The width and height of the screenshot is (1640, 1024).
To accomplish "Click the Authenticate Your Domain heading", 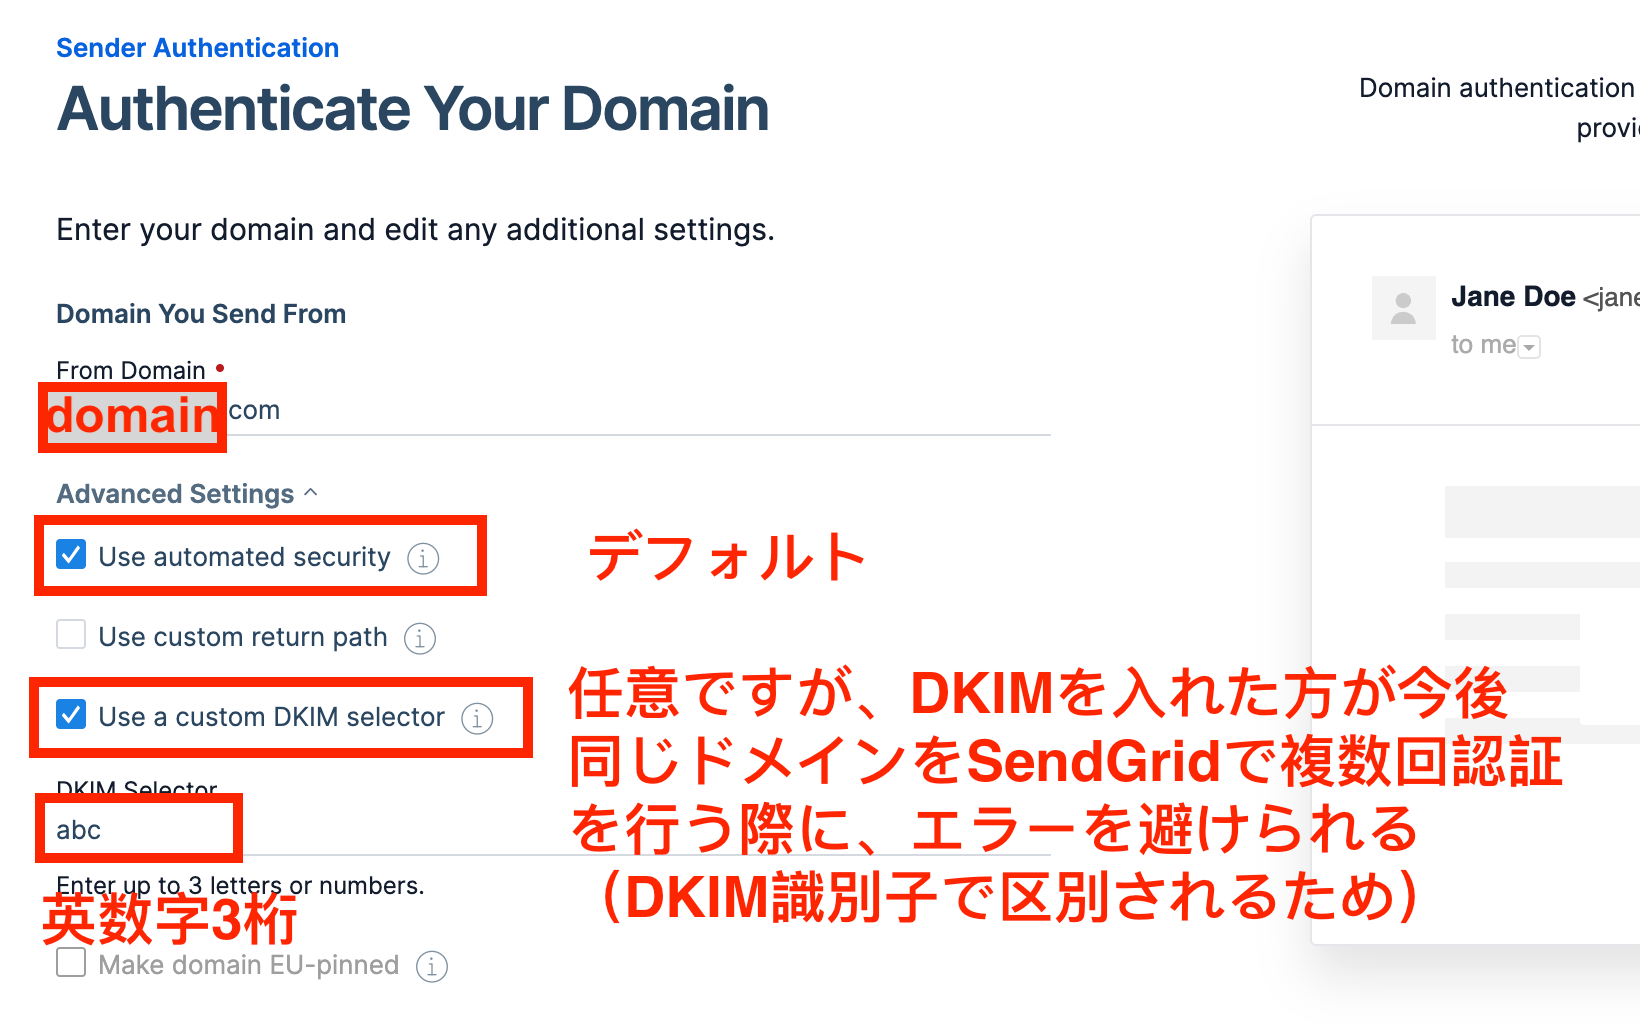I will tap(413, 109).
